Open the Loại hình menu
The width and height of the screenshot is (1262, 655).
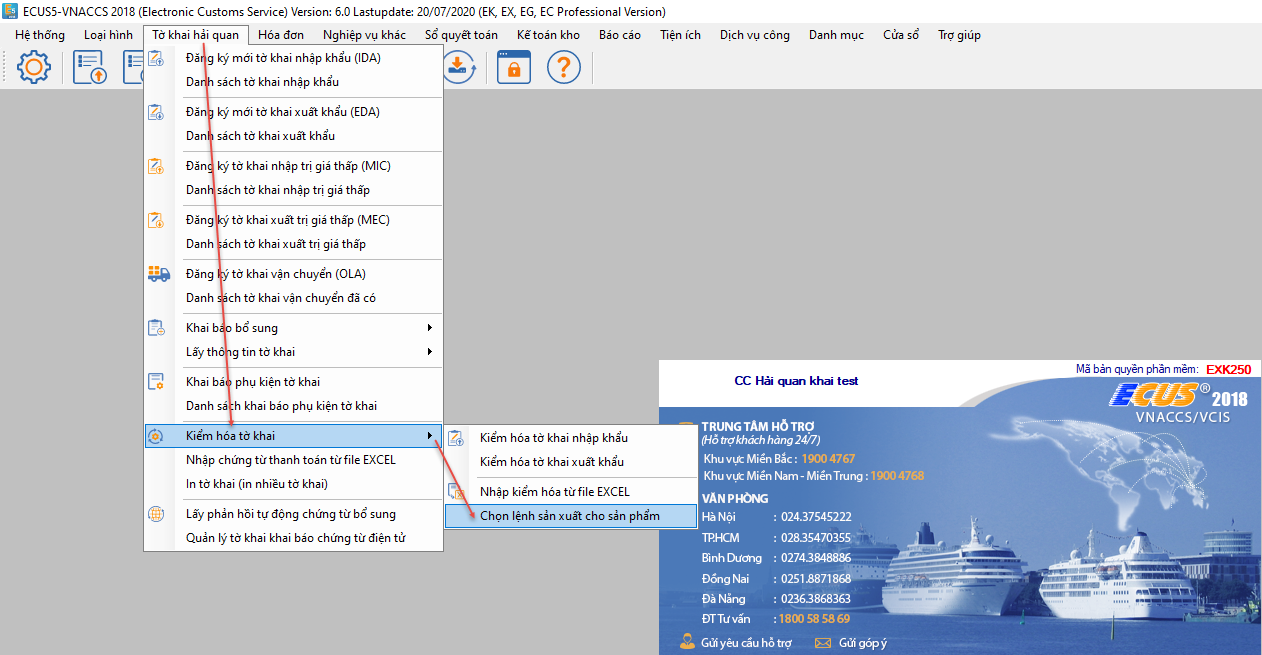[x=108, y=35]
